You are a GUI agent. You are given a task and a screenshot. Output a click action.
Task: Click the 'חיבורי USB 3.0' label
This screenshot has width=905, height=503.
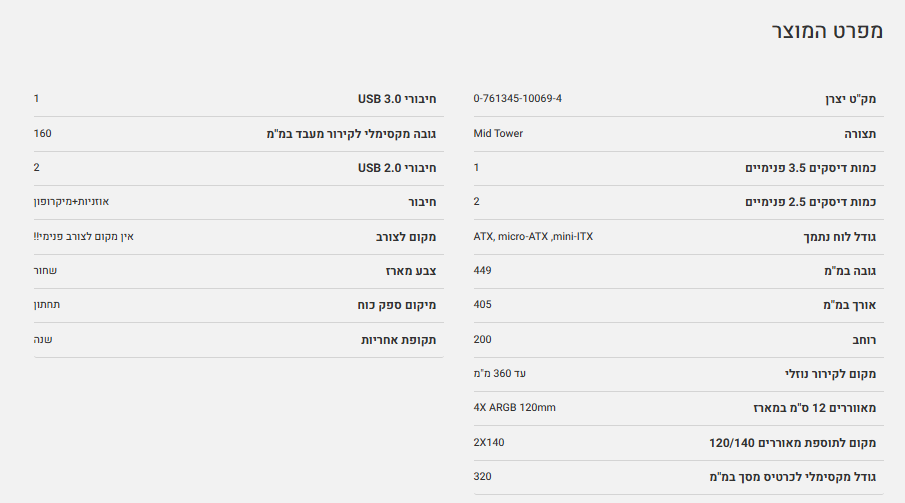(x=397, y=99)
